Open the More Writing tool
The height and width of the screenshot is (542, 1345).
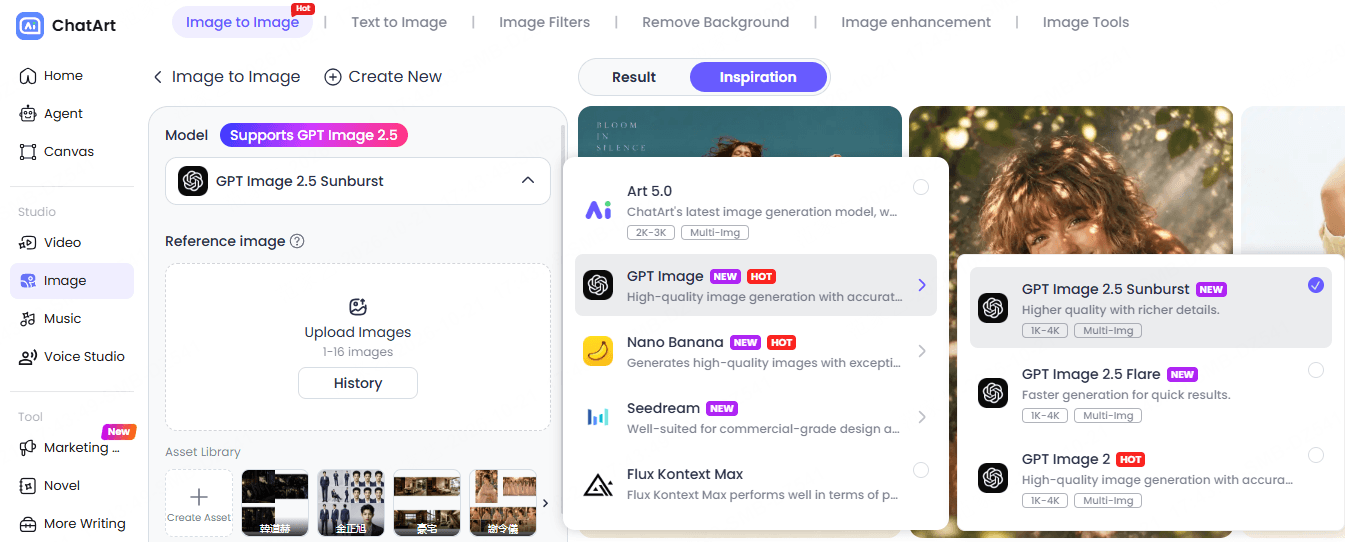[72, 524]
